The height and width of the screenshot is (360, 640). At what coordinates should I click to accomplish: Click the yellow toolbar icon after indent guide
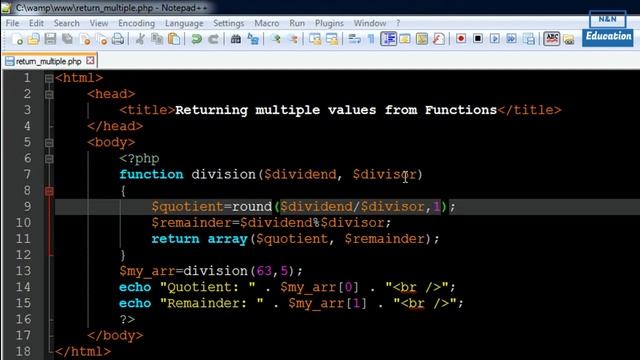(x=404, y=39)
